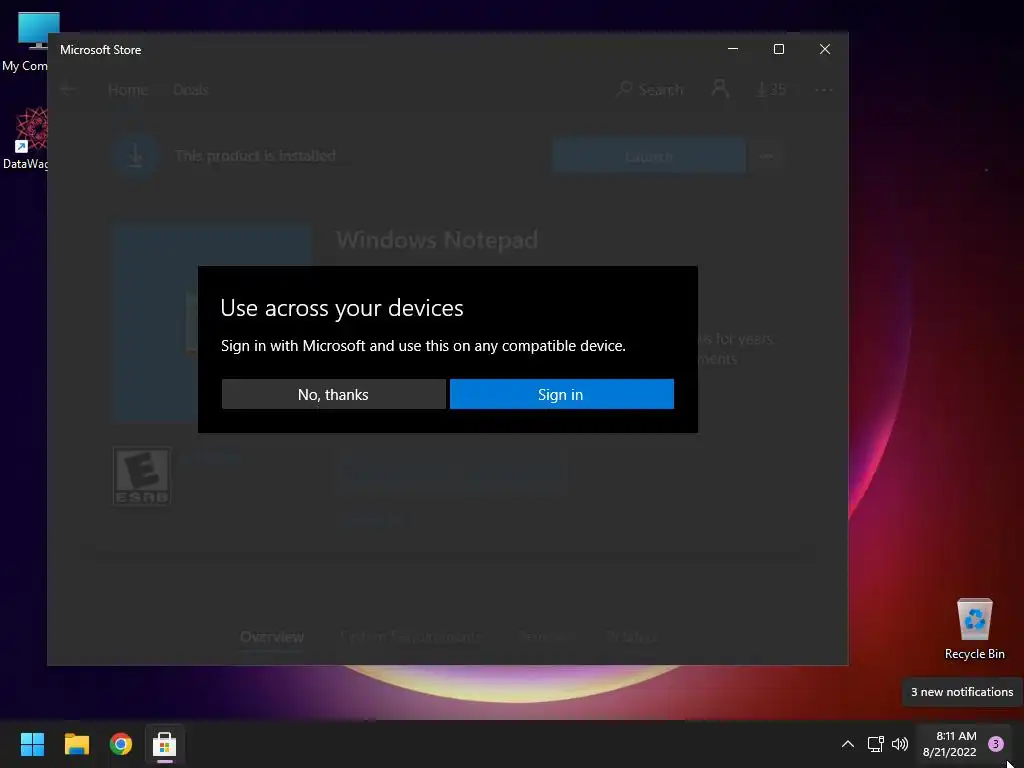The image size is (1024, 768).
Task: Open clock showing 8:11 AM
Action: (950, 744)
